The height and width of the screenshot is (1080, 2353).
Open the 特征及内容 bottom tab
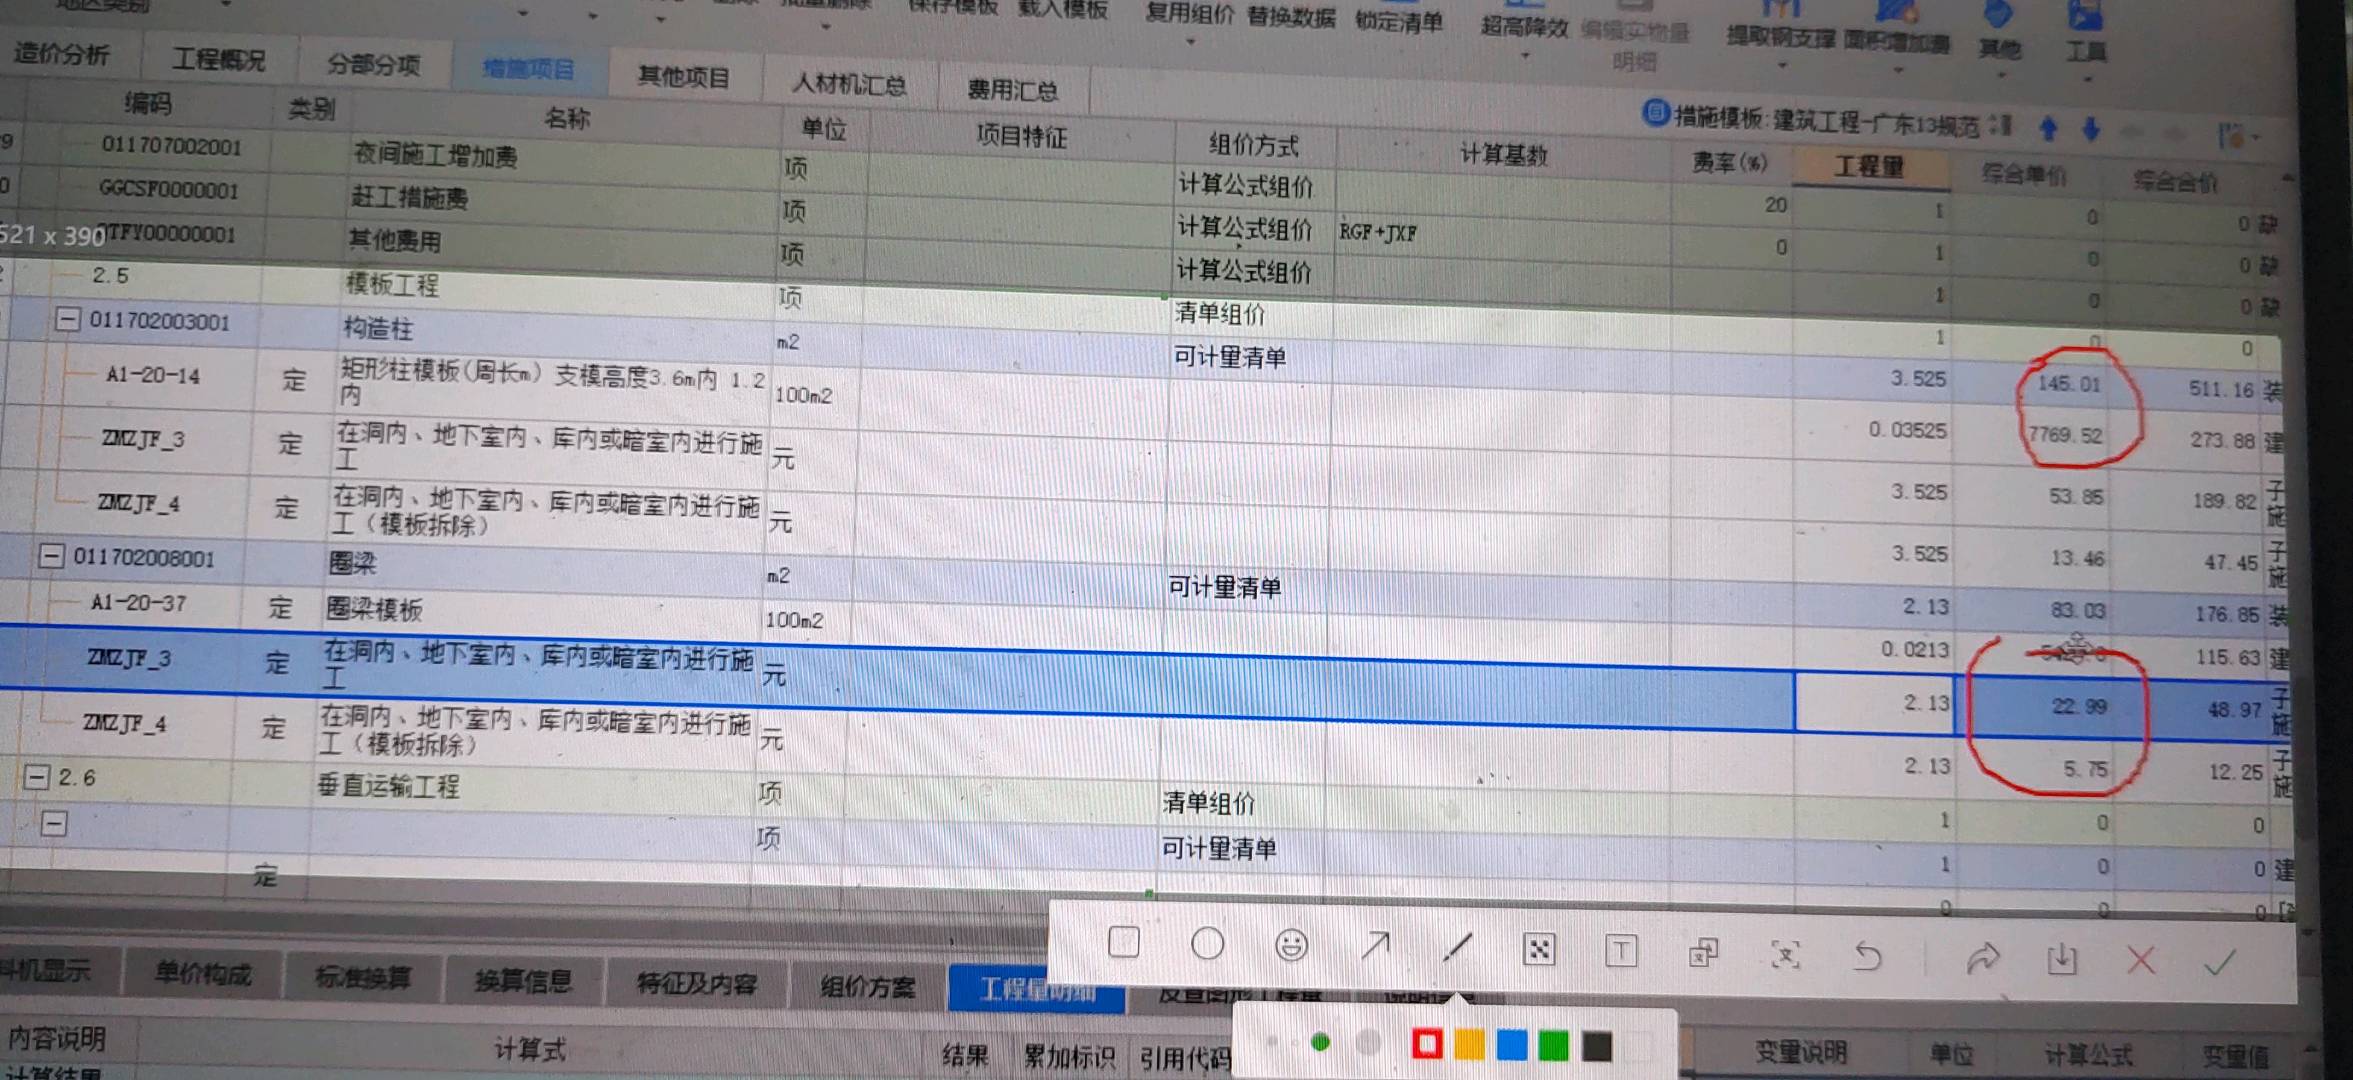696,984
